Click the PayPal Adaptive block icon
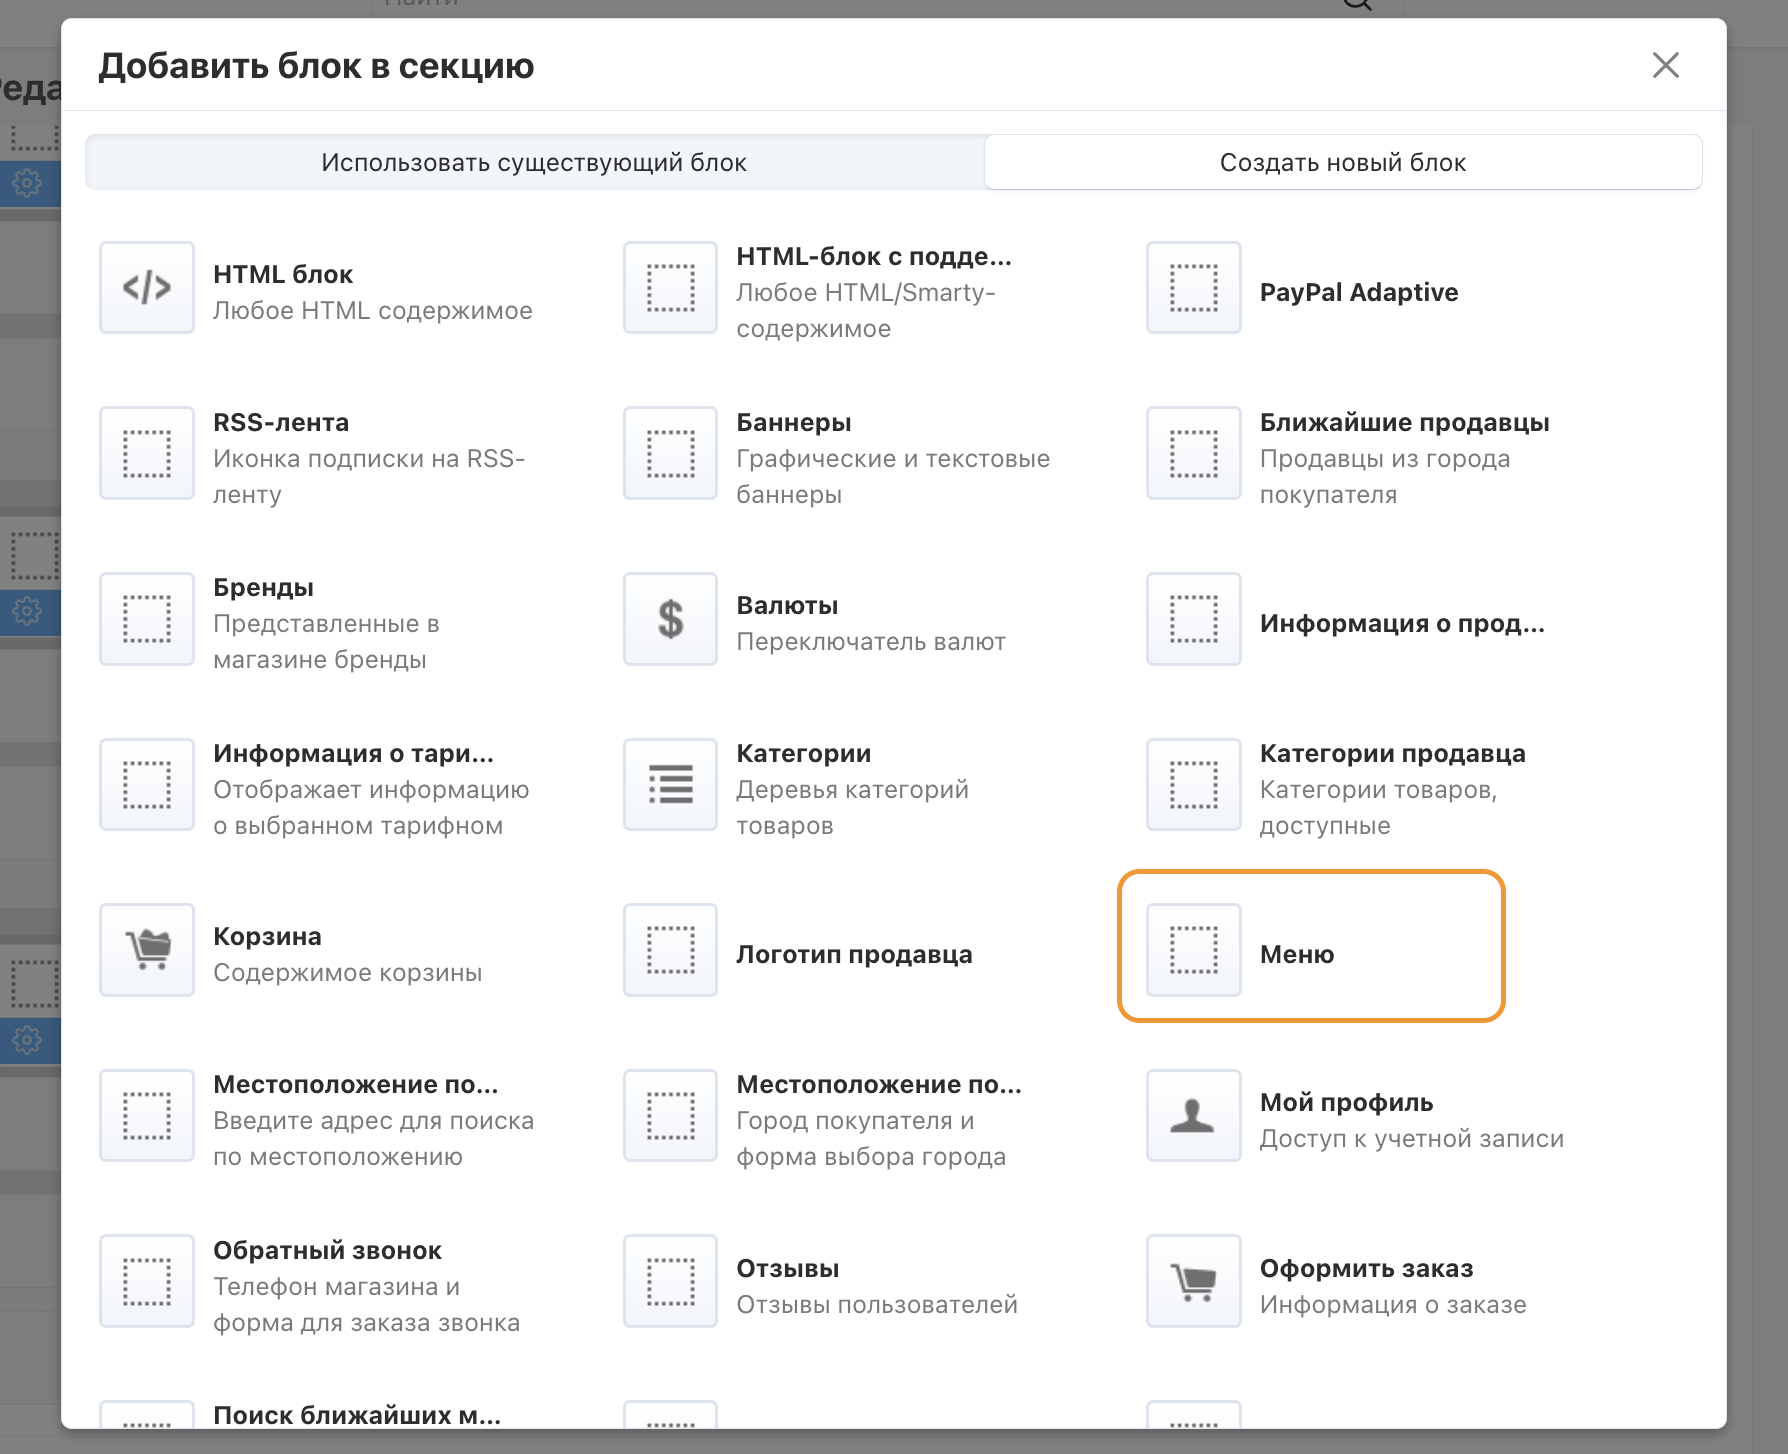The height and width of the screenshot is (1454, 1788). (1193, 288)
